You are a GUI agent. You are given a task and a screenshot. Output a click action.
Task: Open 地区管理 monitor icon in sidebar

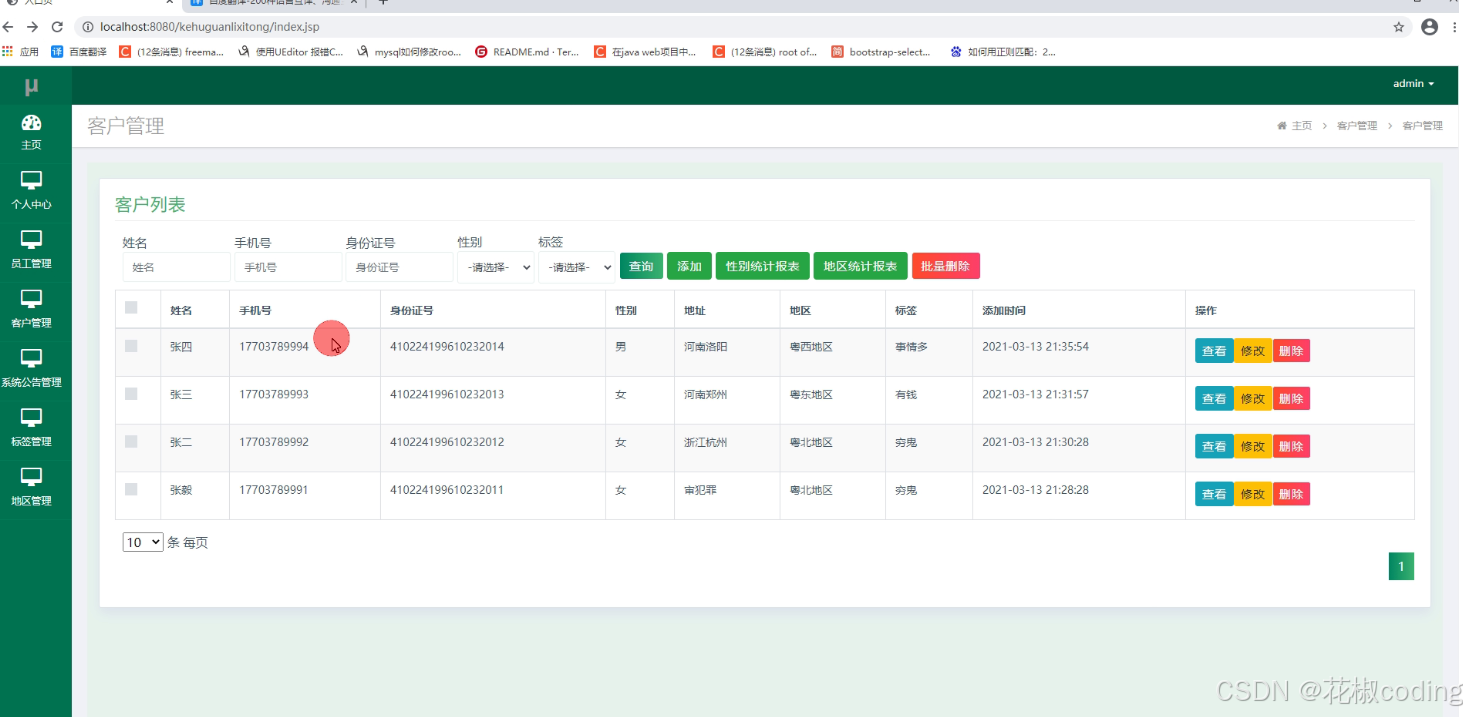(x=31, y=477)
